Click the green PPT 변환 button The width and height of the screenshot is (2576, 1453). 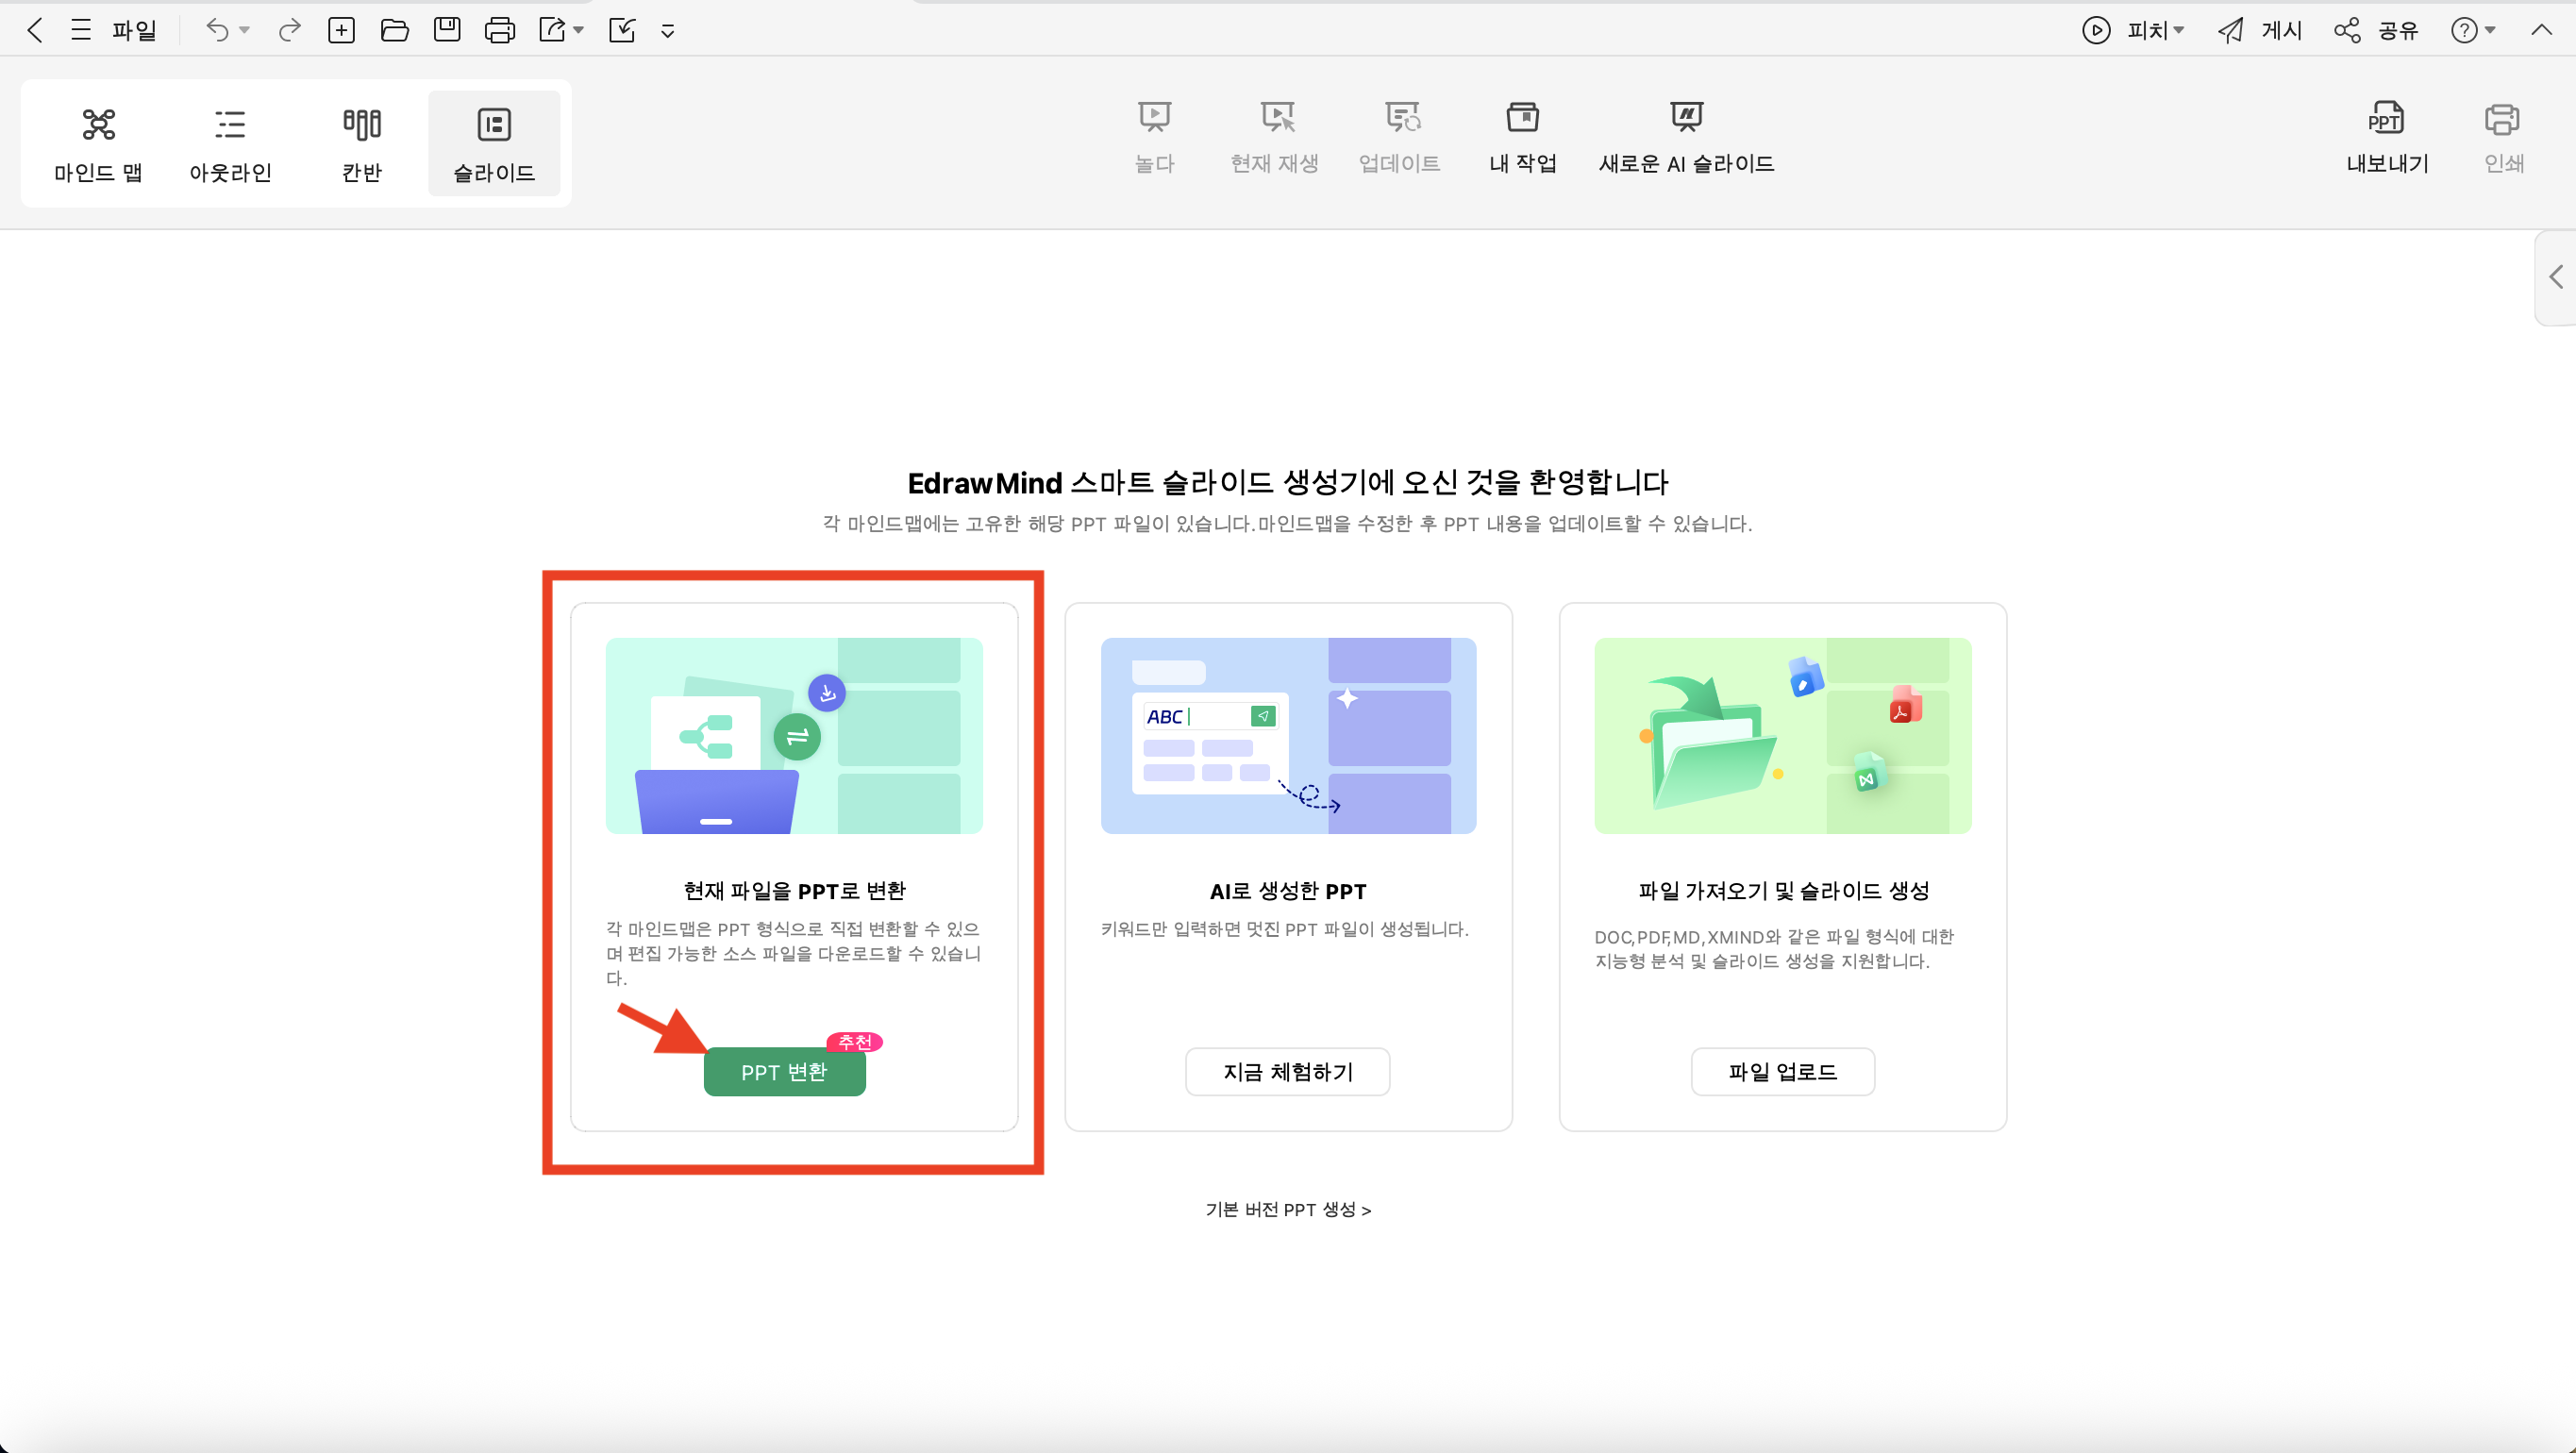[x=785, y=1072]
